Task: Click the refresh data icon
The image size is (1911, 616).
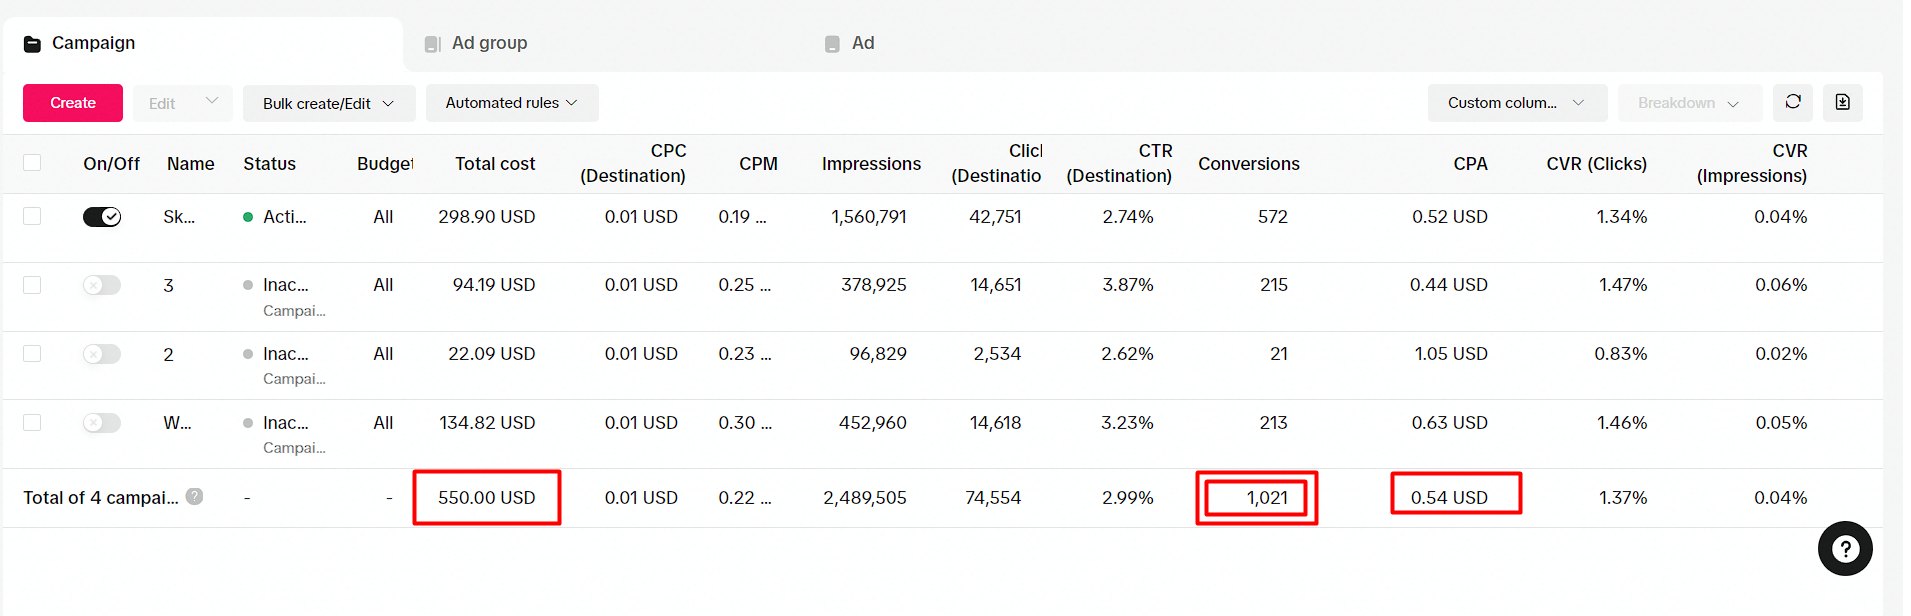Action: [x=1792, y=102]
